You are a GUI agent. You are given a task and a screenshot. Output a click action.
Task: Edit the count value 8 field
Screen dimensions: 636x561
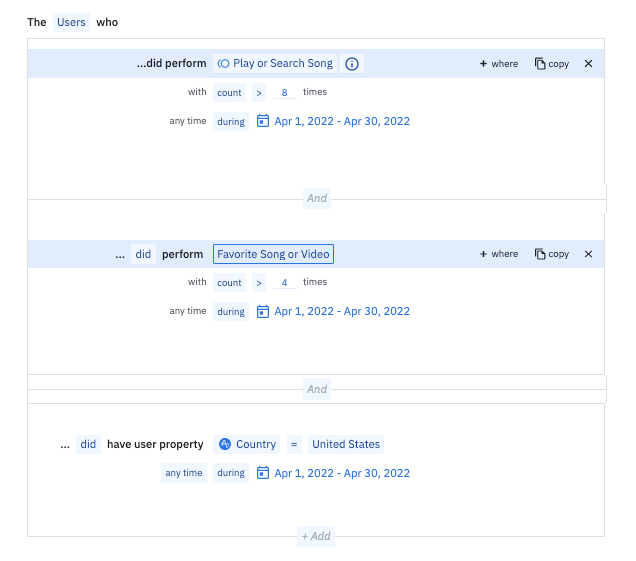click(x=285, y=92)
